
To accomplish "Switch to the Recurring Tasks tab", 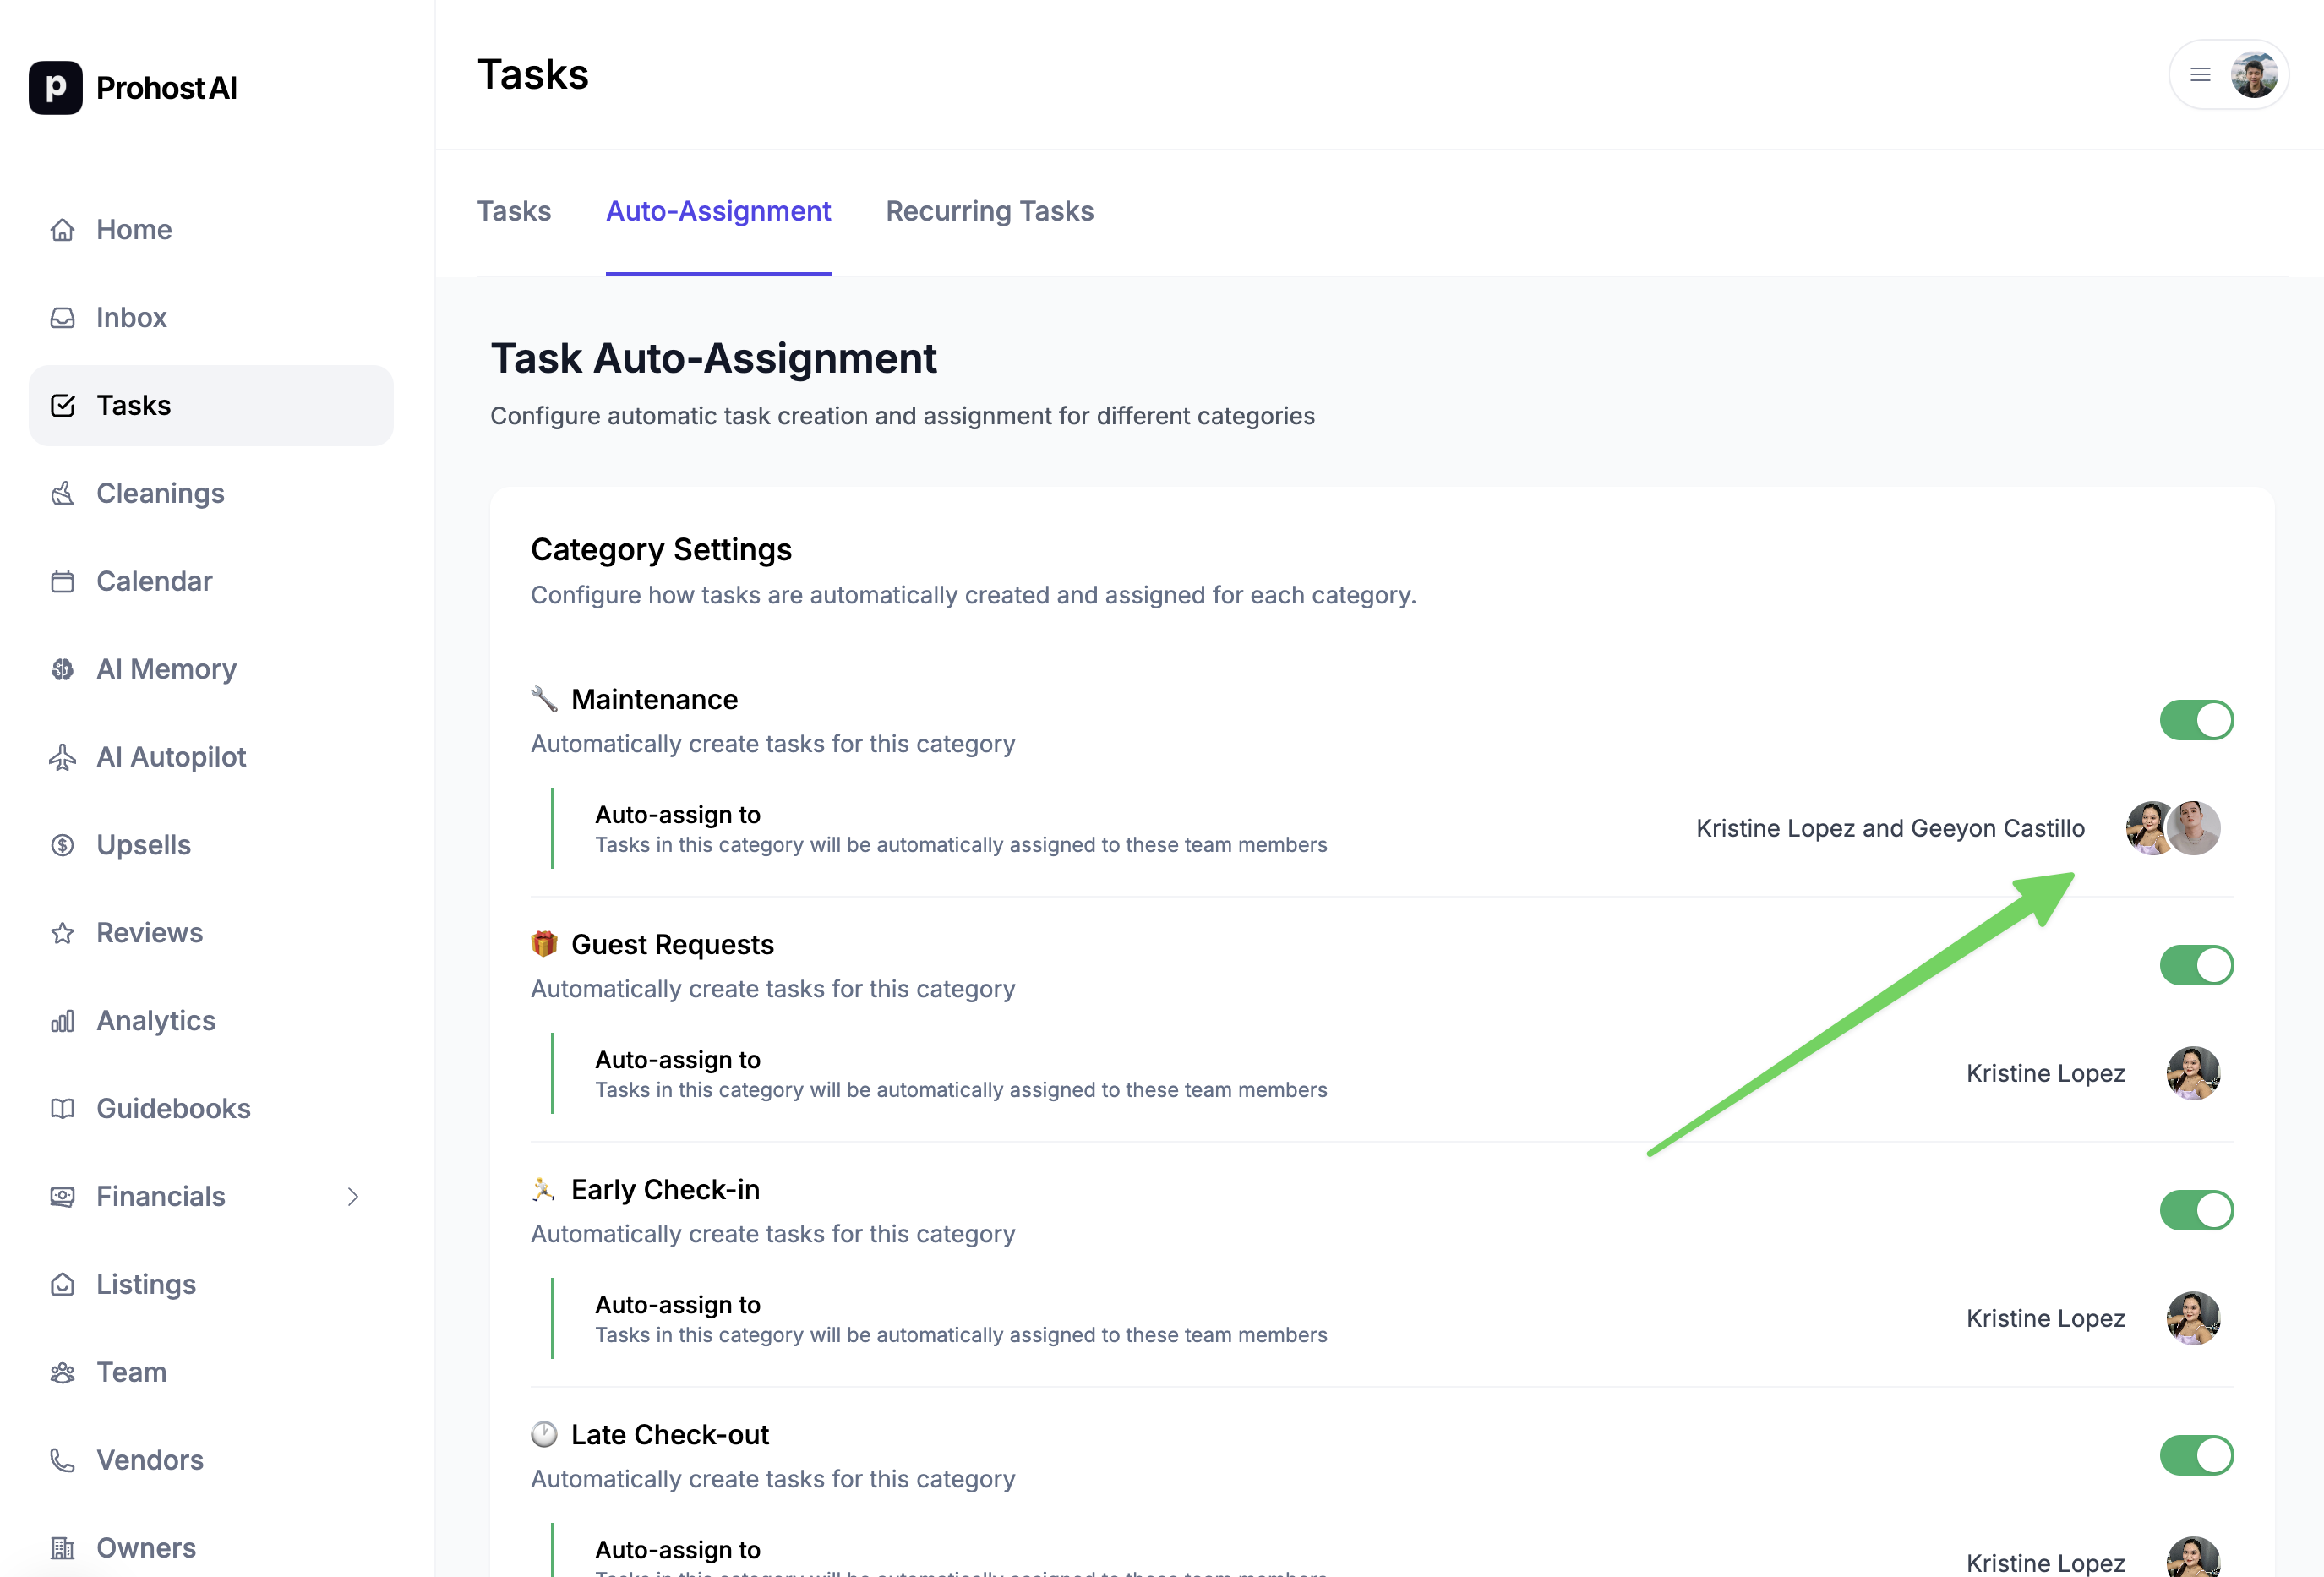I will pos(989,211).
